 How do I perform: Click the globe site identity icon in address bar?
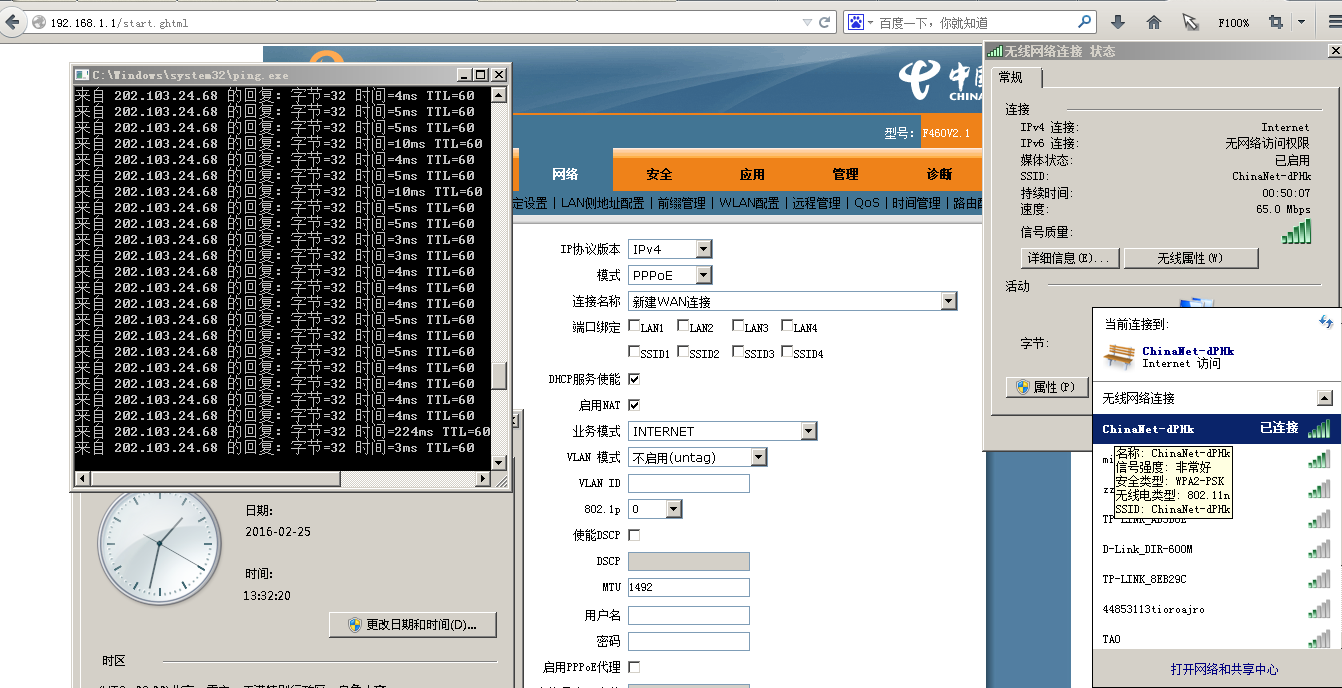(37, 22)
